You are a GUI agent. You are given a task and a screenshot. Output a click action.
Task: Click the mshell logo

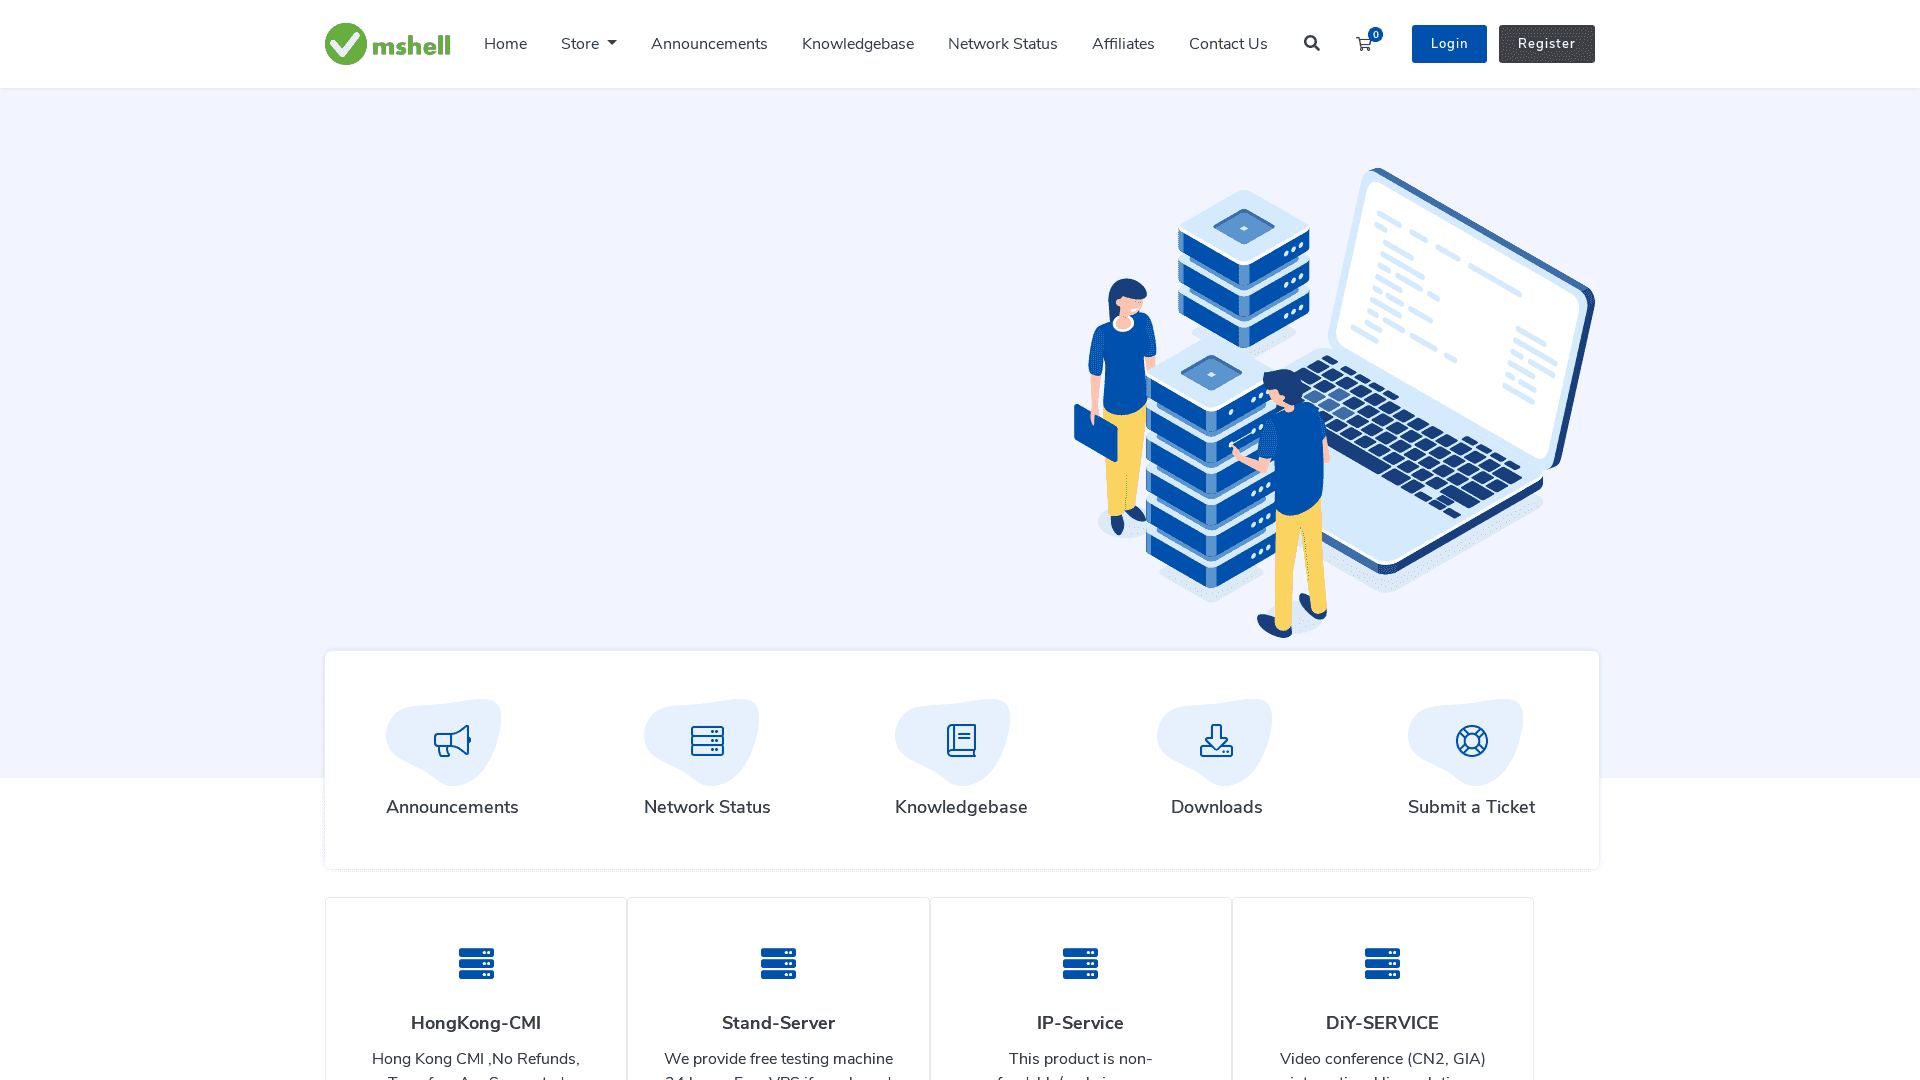click(x=387, y=44)
